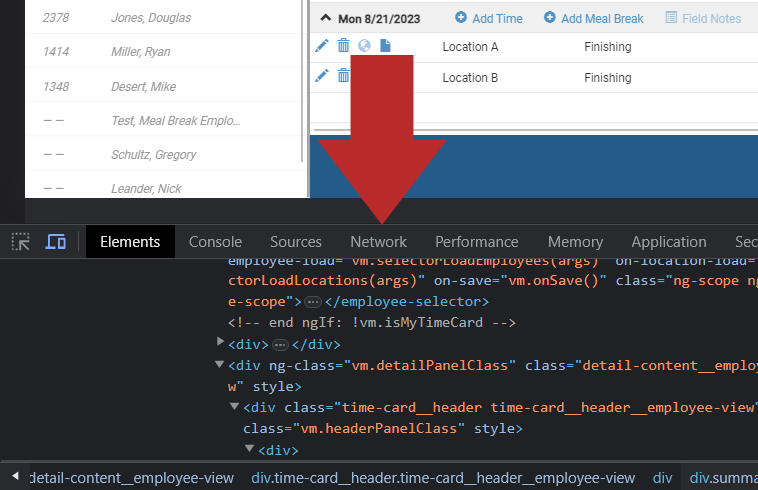Click the end ngIf comment line
This screenshot has height=490, width=758.
[x=372, y=323]
